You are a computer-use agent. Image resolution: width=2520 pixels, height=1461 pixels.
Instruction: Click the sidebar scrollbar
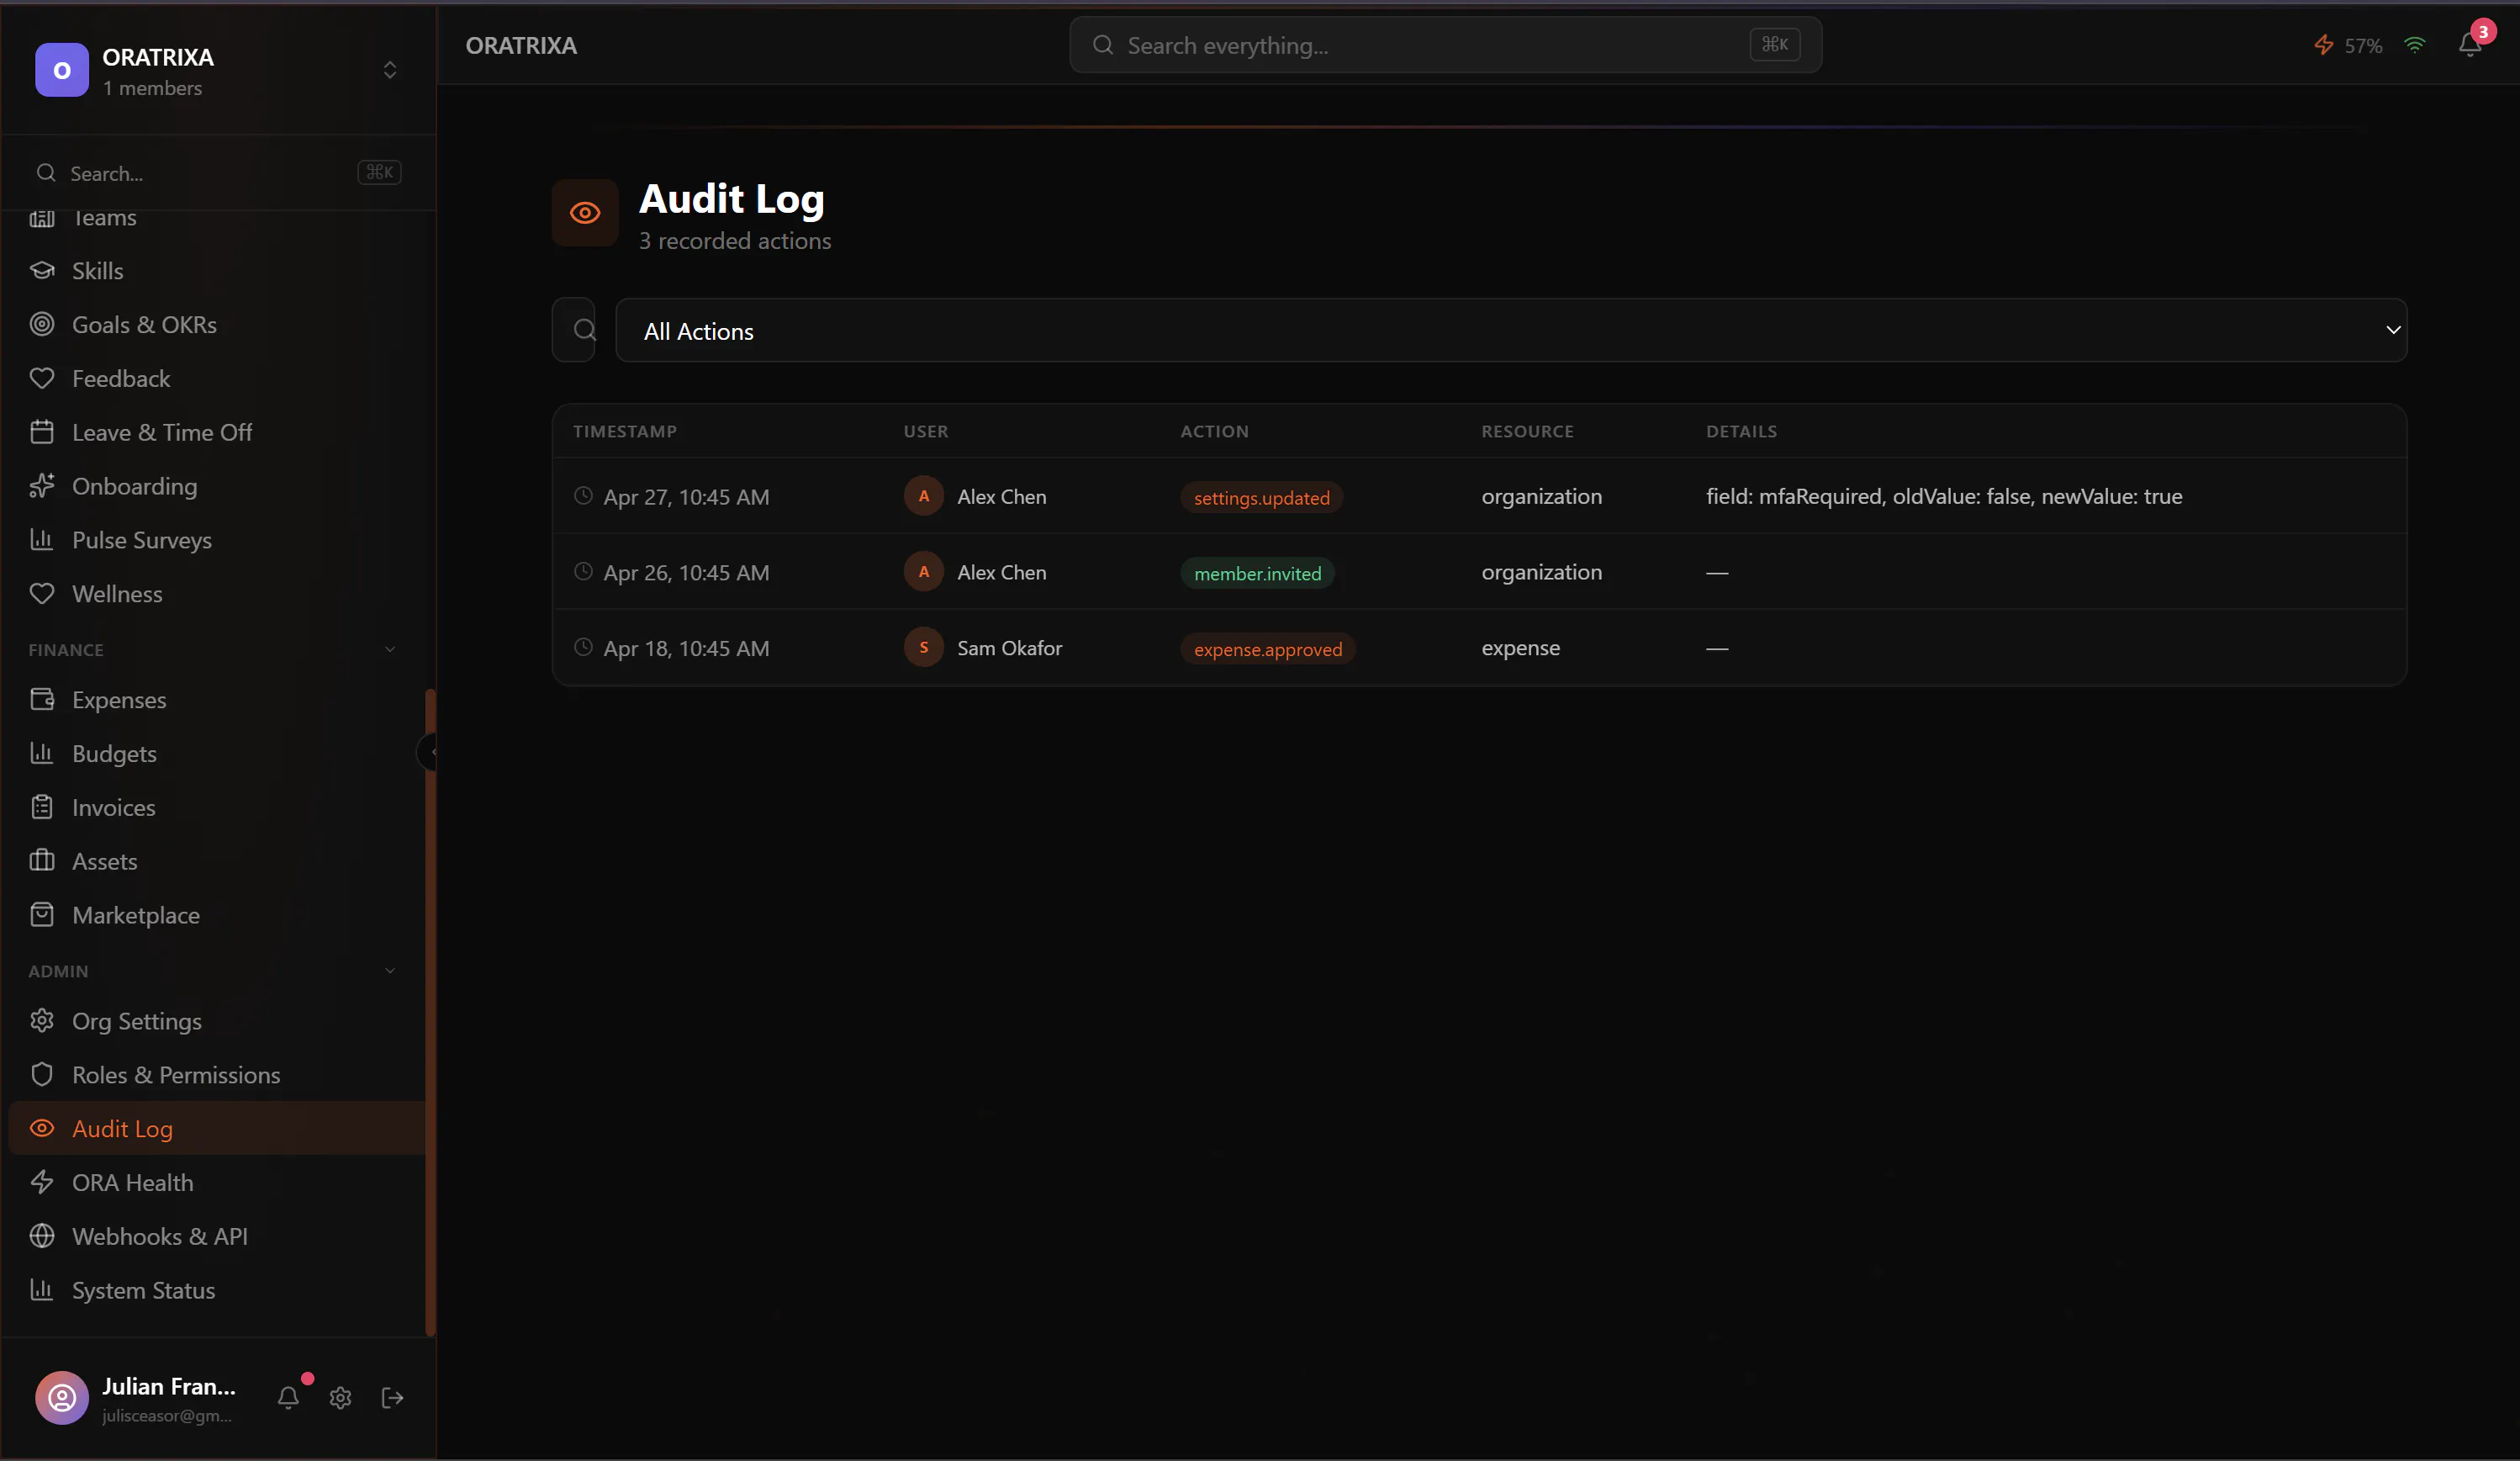click(x=431, y=1012)
